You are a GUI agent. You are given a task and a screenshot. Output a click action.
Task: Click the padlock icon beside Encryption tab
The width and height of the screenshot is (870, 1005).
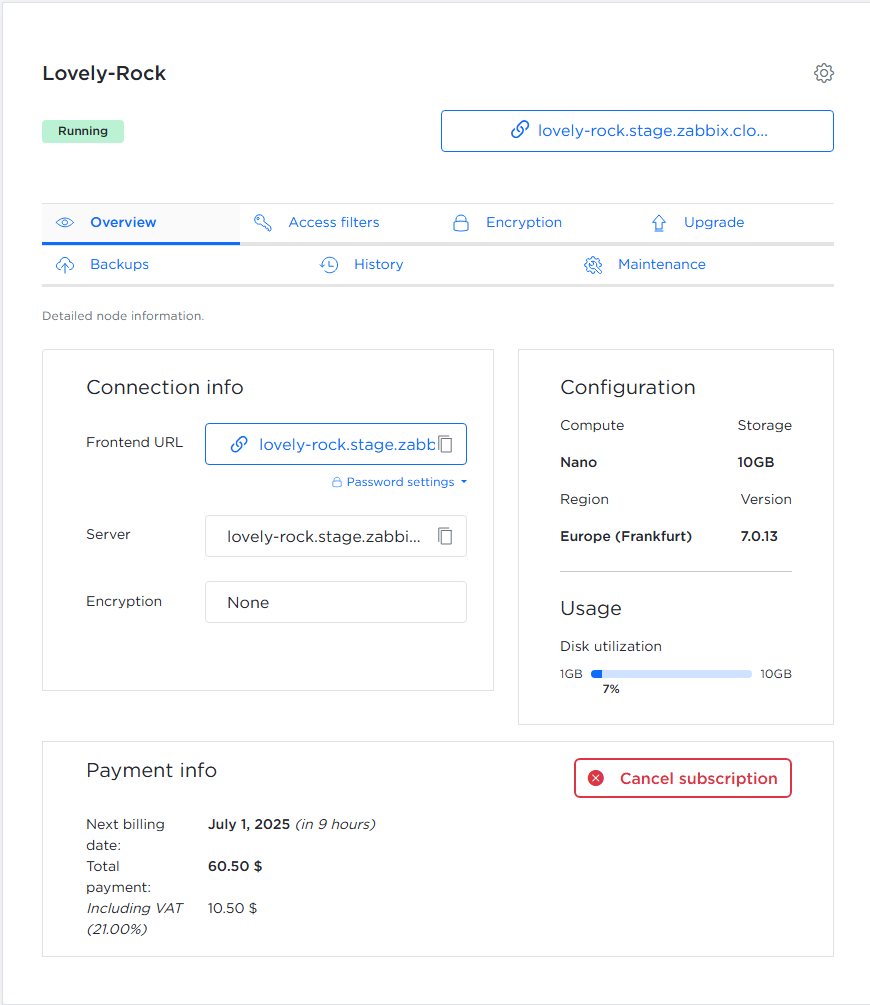click(x=461, y=223)
